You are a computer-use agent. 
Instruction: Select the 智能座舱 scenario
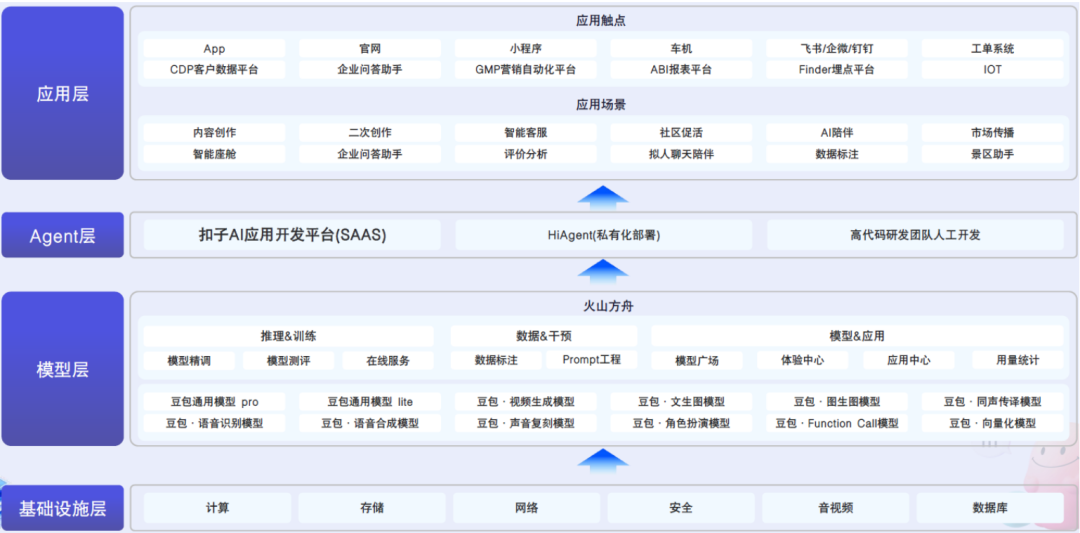(x=214, y=154)
